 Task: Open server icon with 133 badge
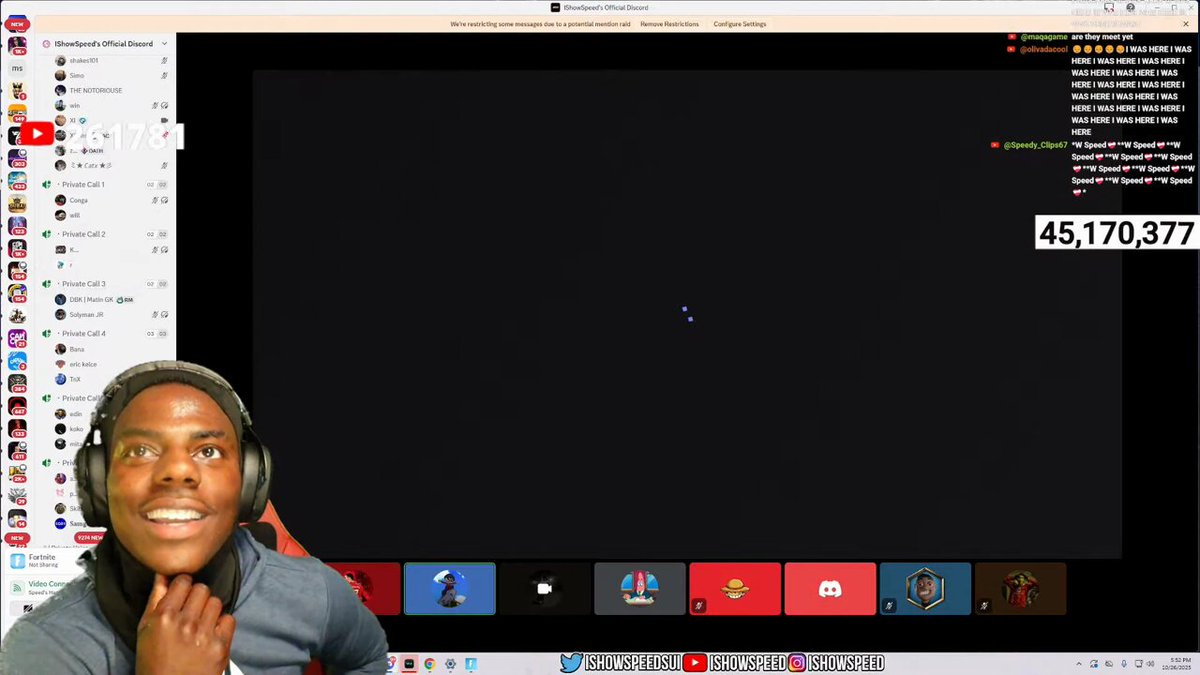coord(17,428)
